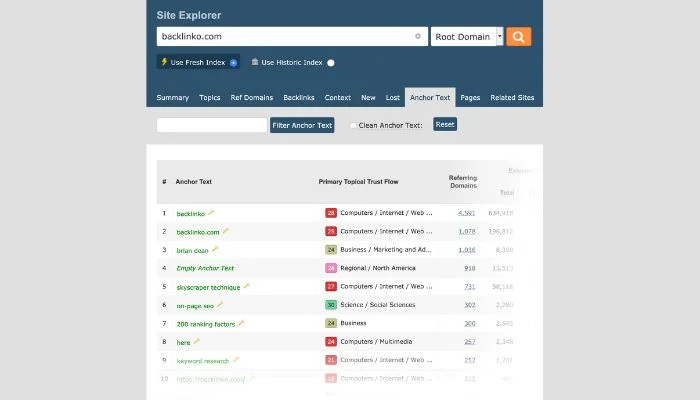Click referring domains count 731
700x400 pixels.
point(470,287)
